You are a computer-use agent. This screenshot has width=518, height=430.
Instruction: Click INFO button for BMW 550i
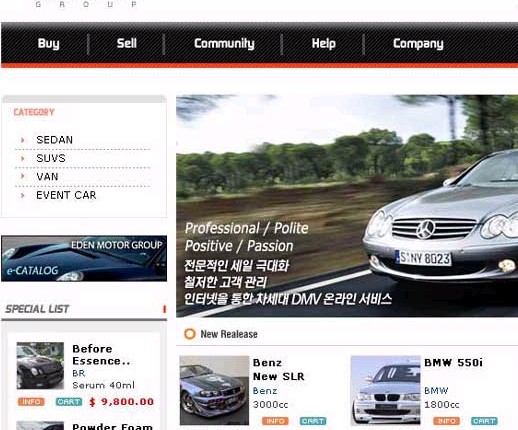click(446, 421)
